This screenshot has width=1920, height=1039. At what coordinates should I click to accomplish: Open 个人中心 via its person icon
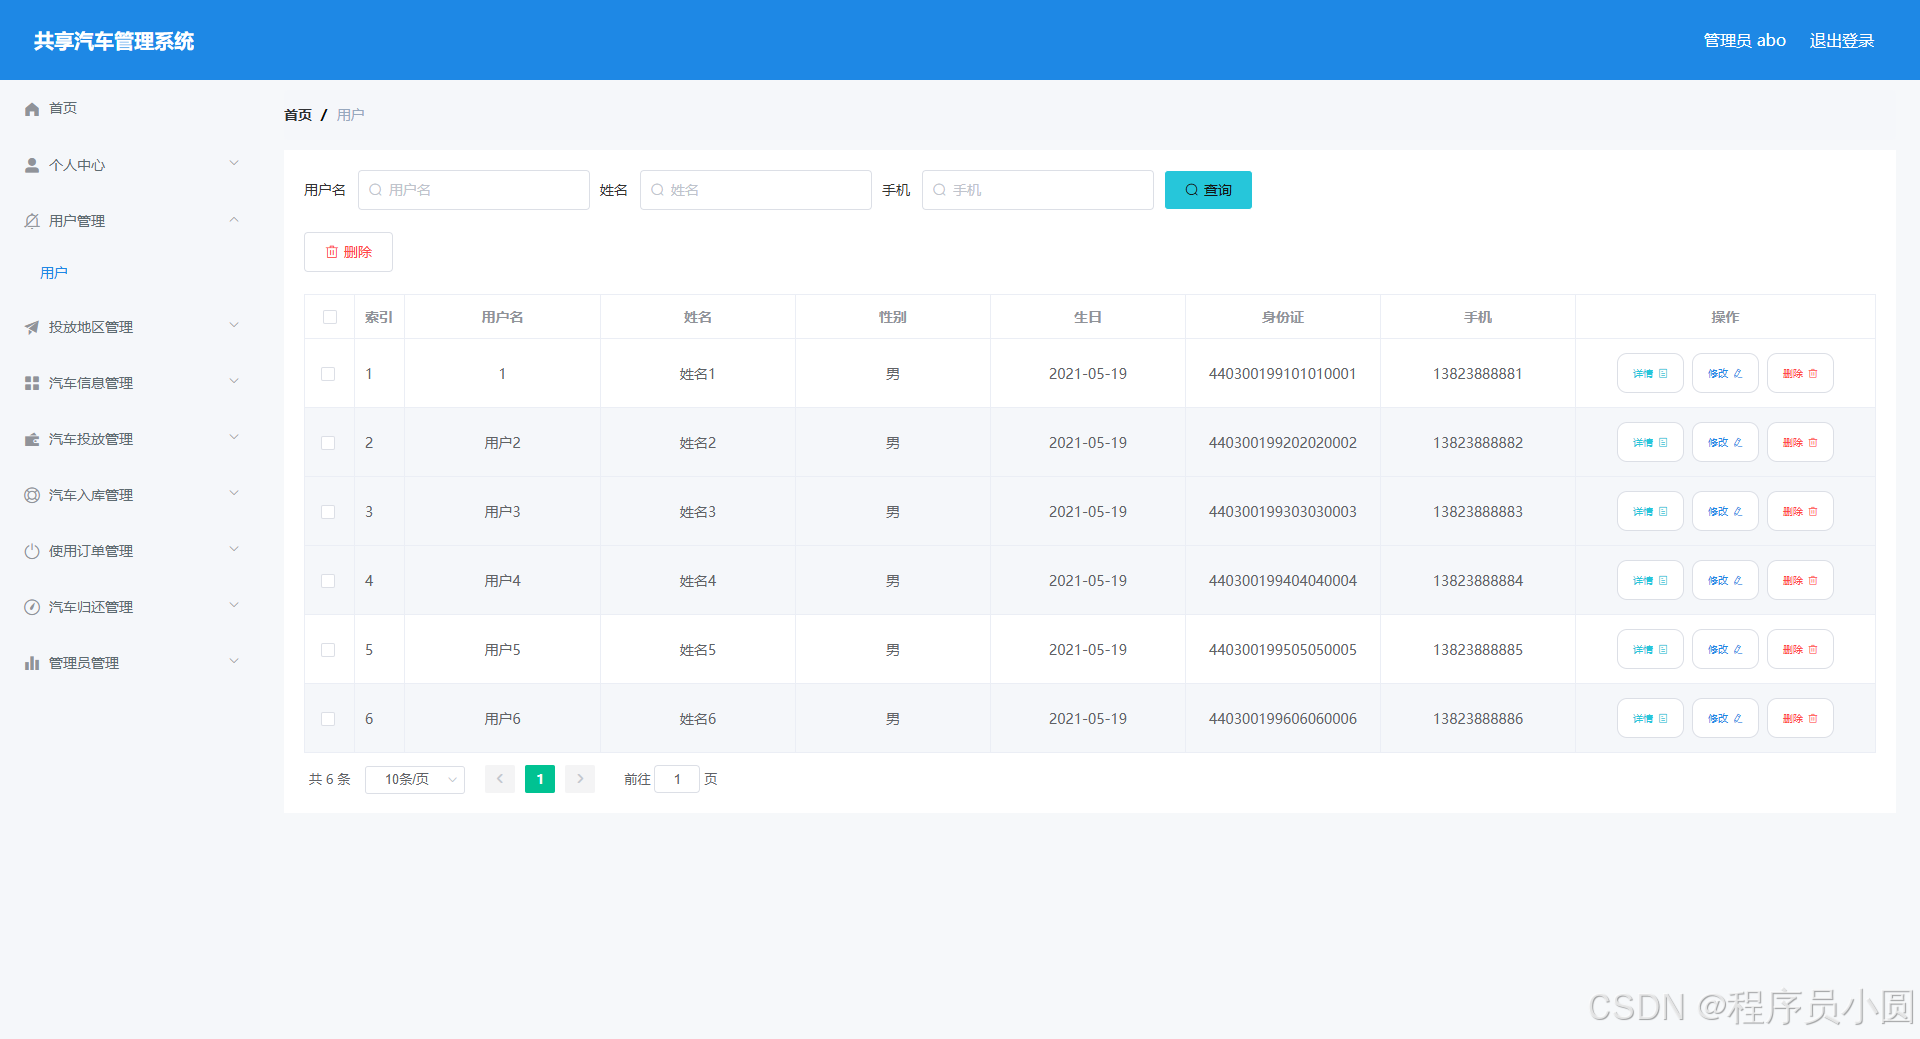[31, 164]
